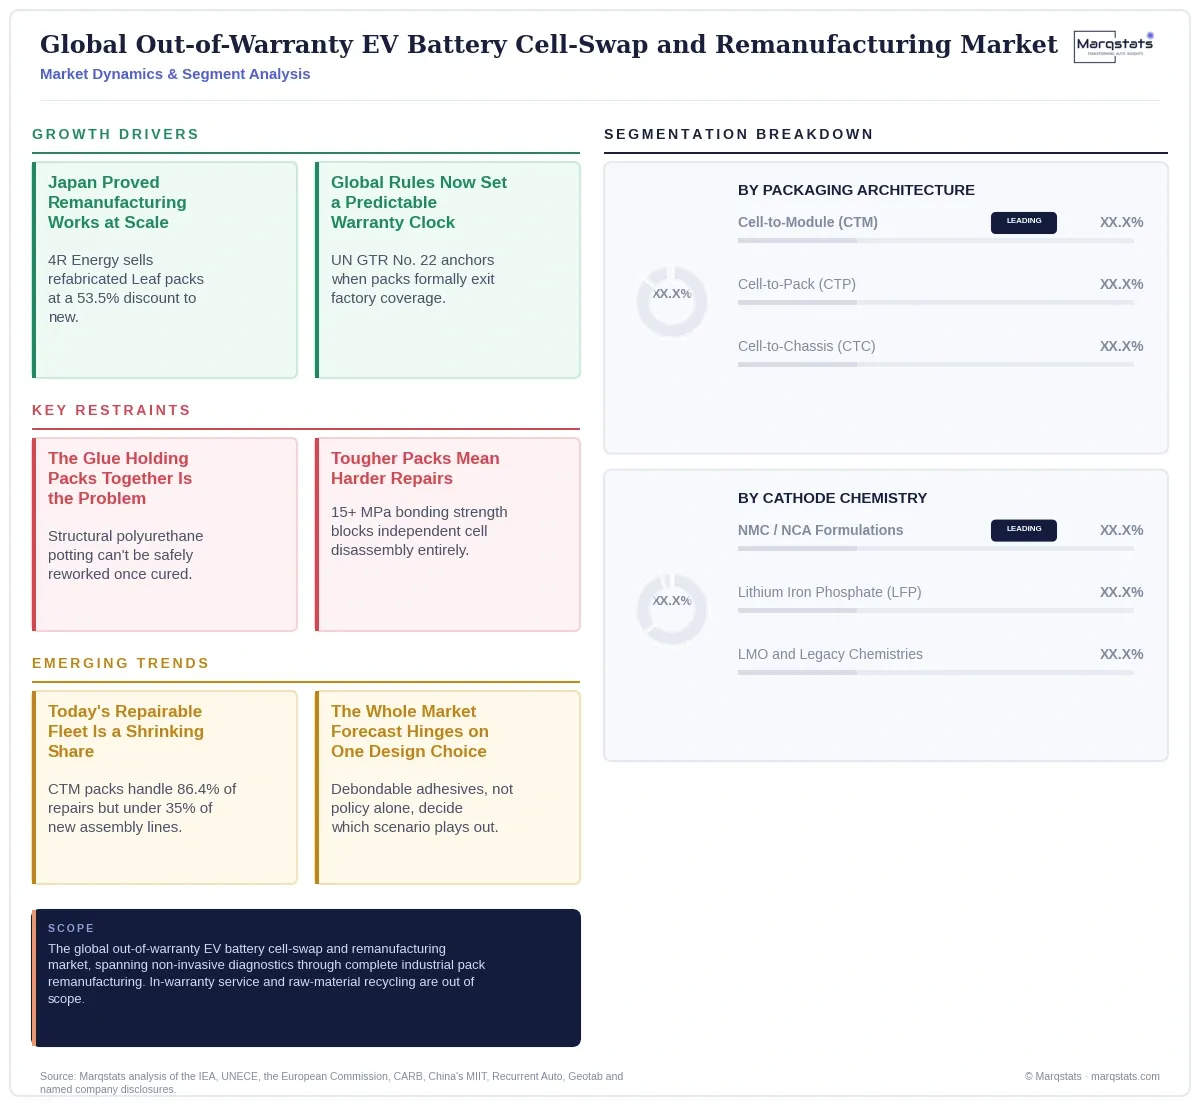The image size is (1200, 1106).
Task: Click the Marqstats logo
Action: click(1114, 46)
